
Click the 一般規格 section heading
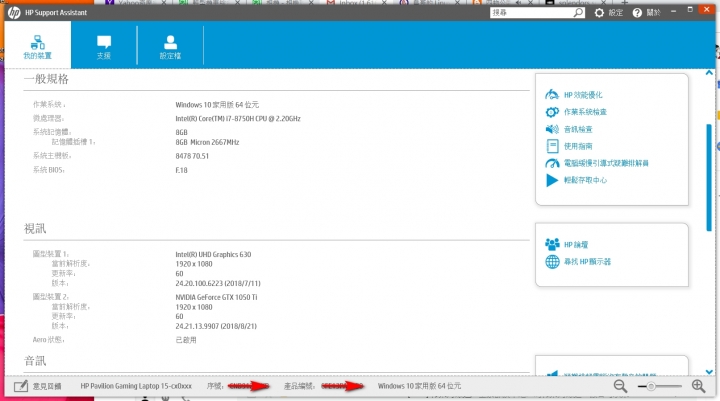pos(46,79)
